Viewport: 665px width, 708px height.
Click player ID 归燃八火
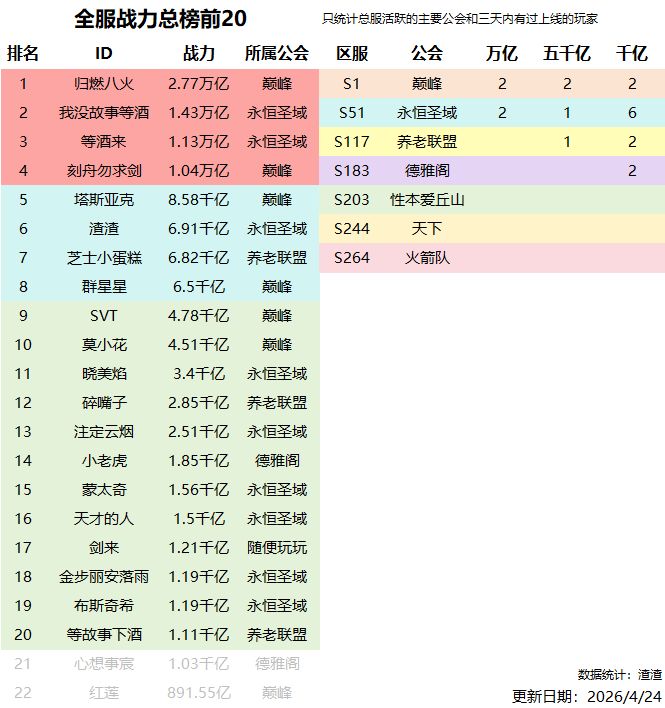click(x=104, y=84)
